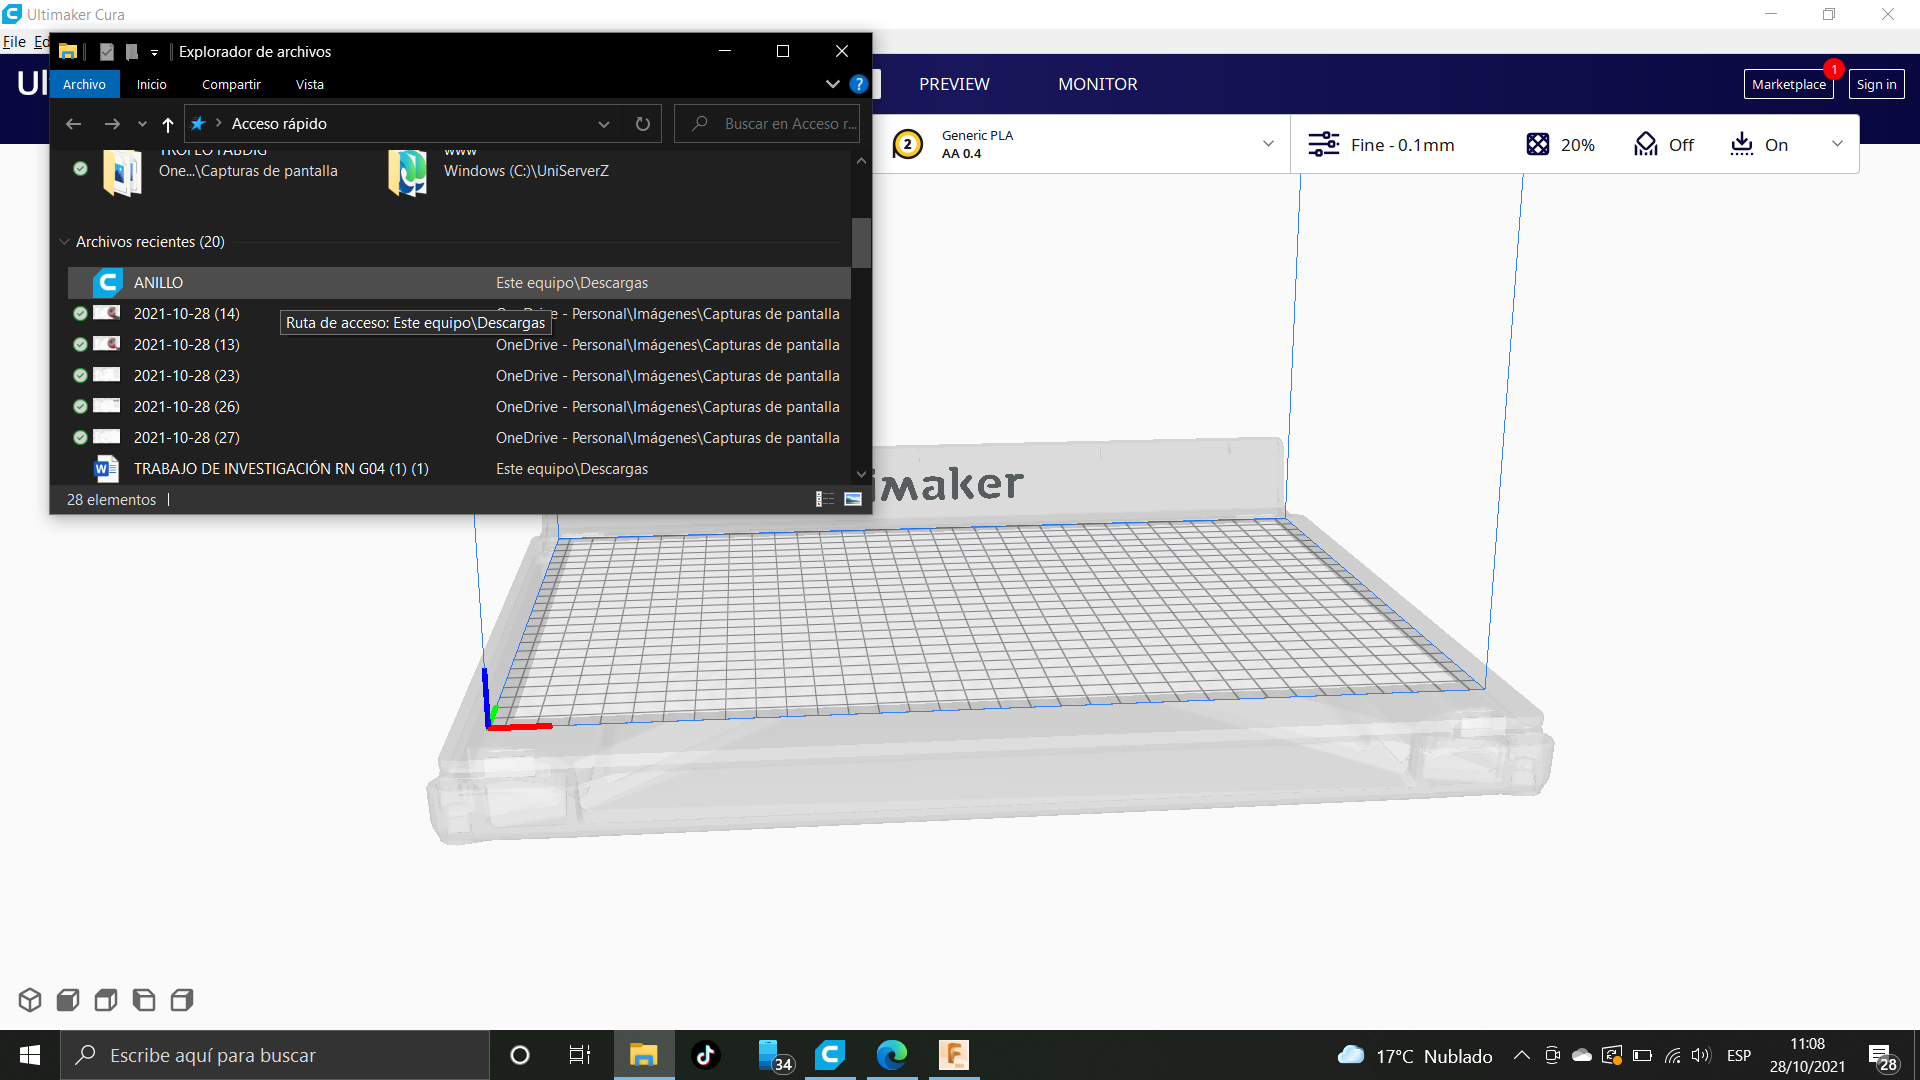Image resolution: width=1920 pixels, height=1080 pixels.
Task: Select the 2021-10-28 (23) screenshot file
Action: [x=459, y=376]
